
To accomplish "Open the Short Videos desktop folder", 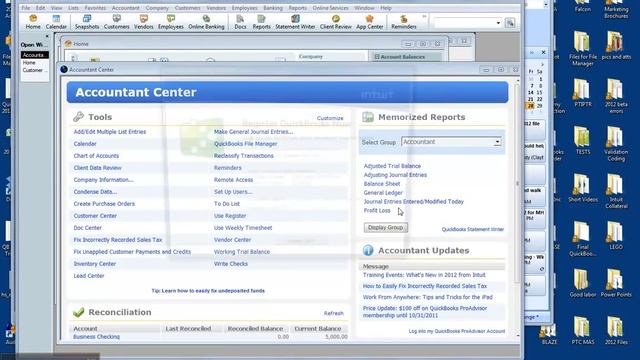I will point(582,188).
